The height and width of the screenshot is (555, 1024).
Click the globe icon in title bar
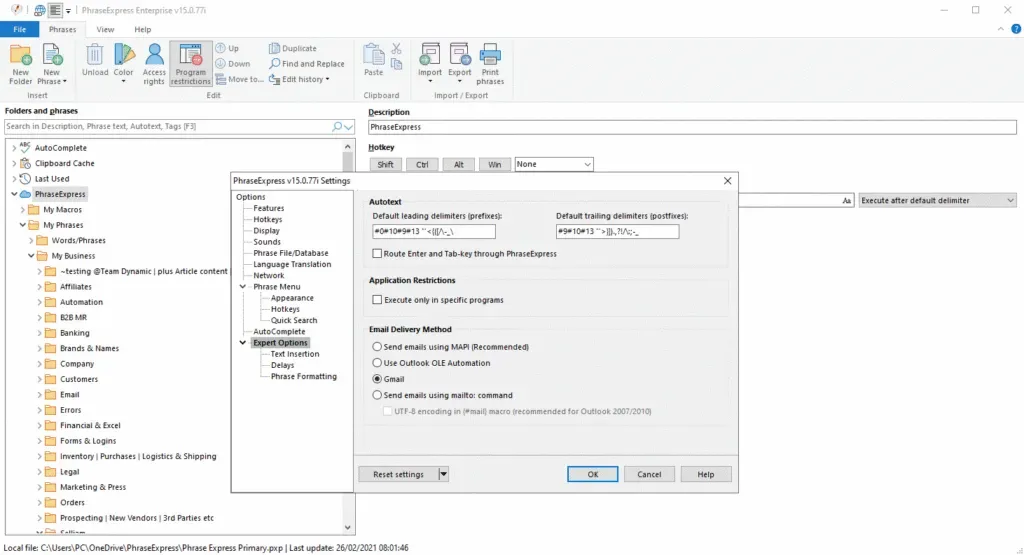(x=40, y=10)
